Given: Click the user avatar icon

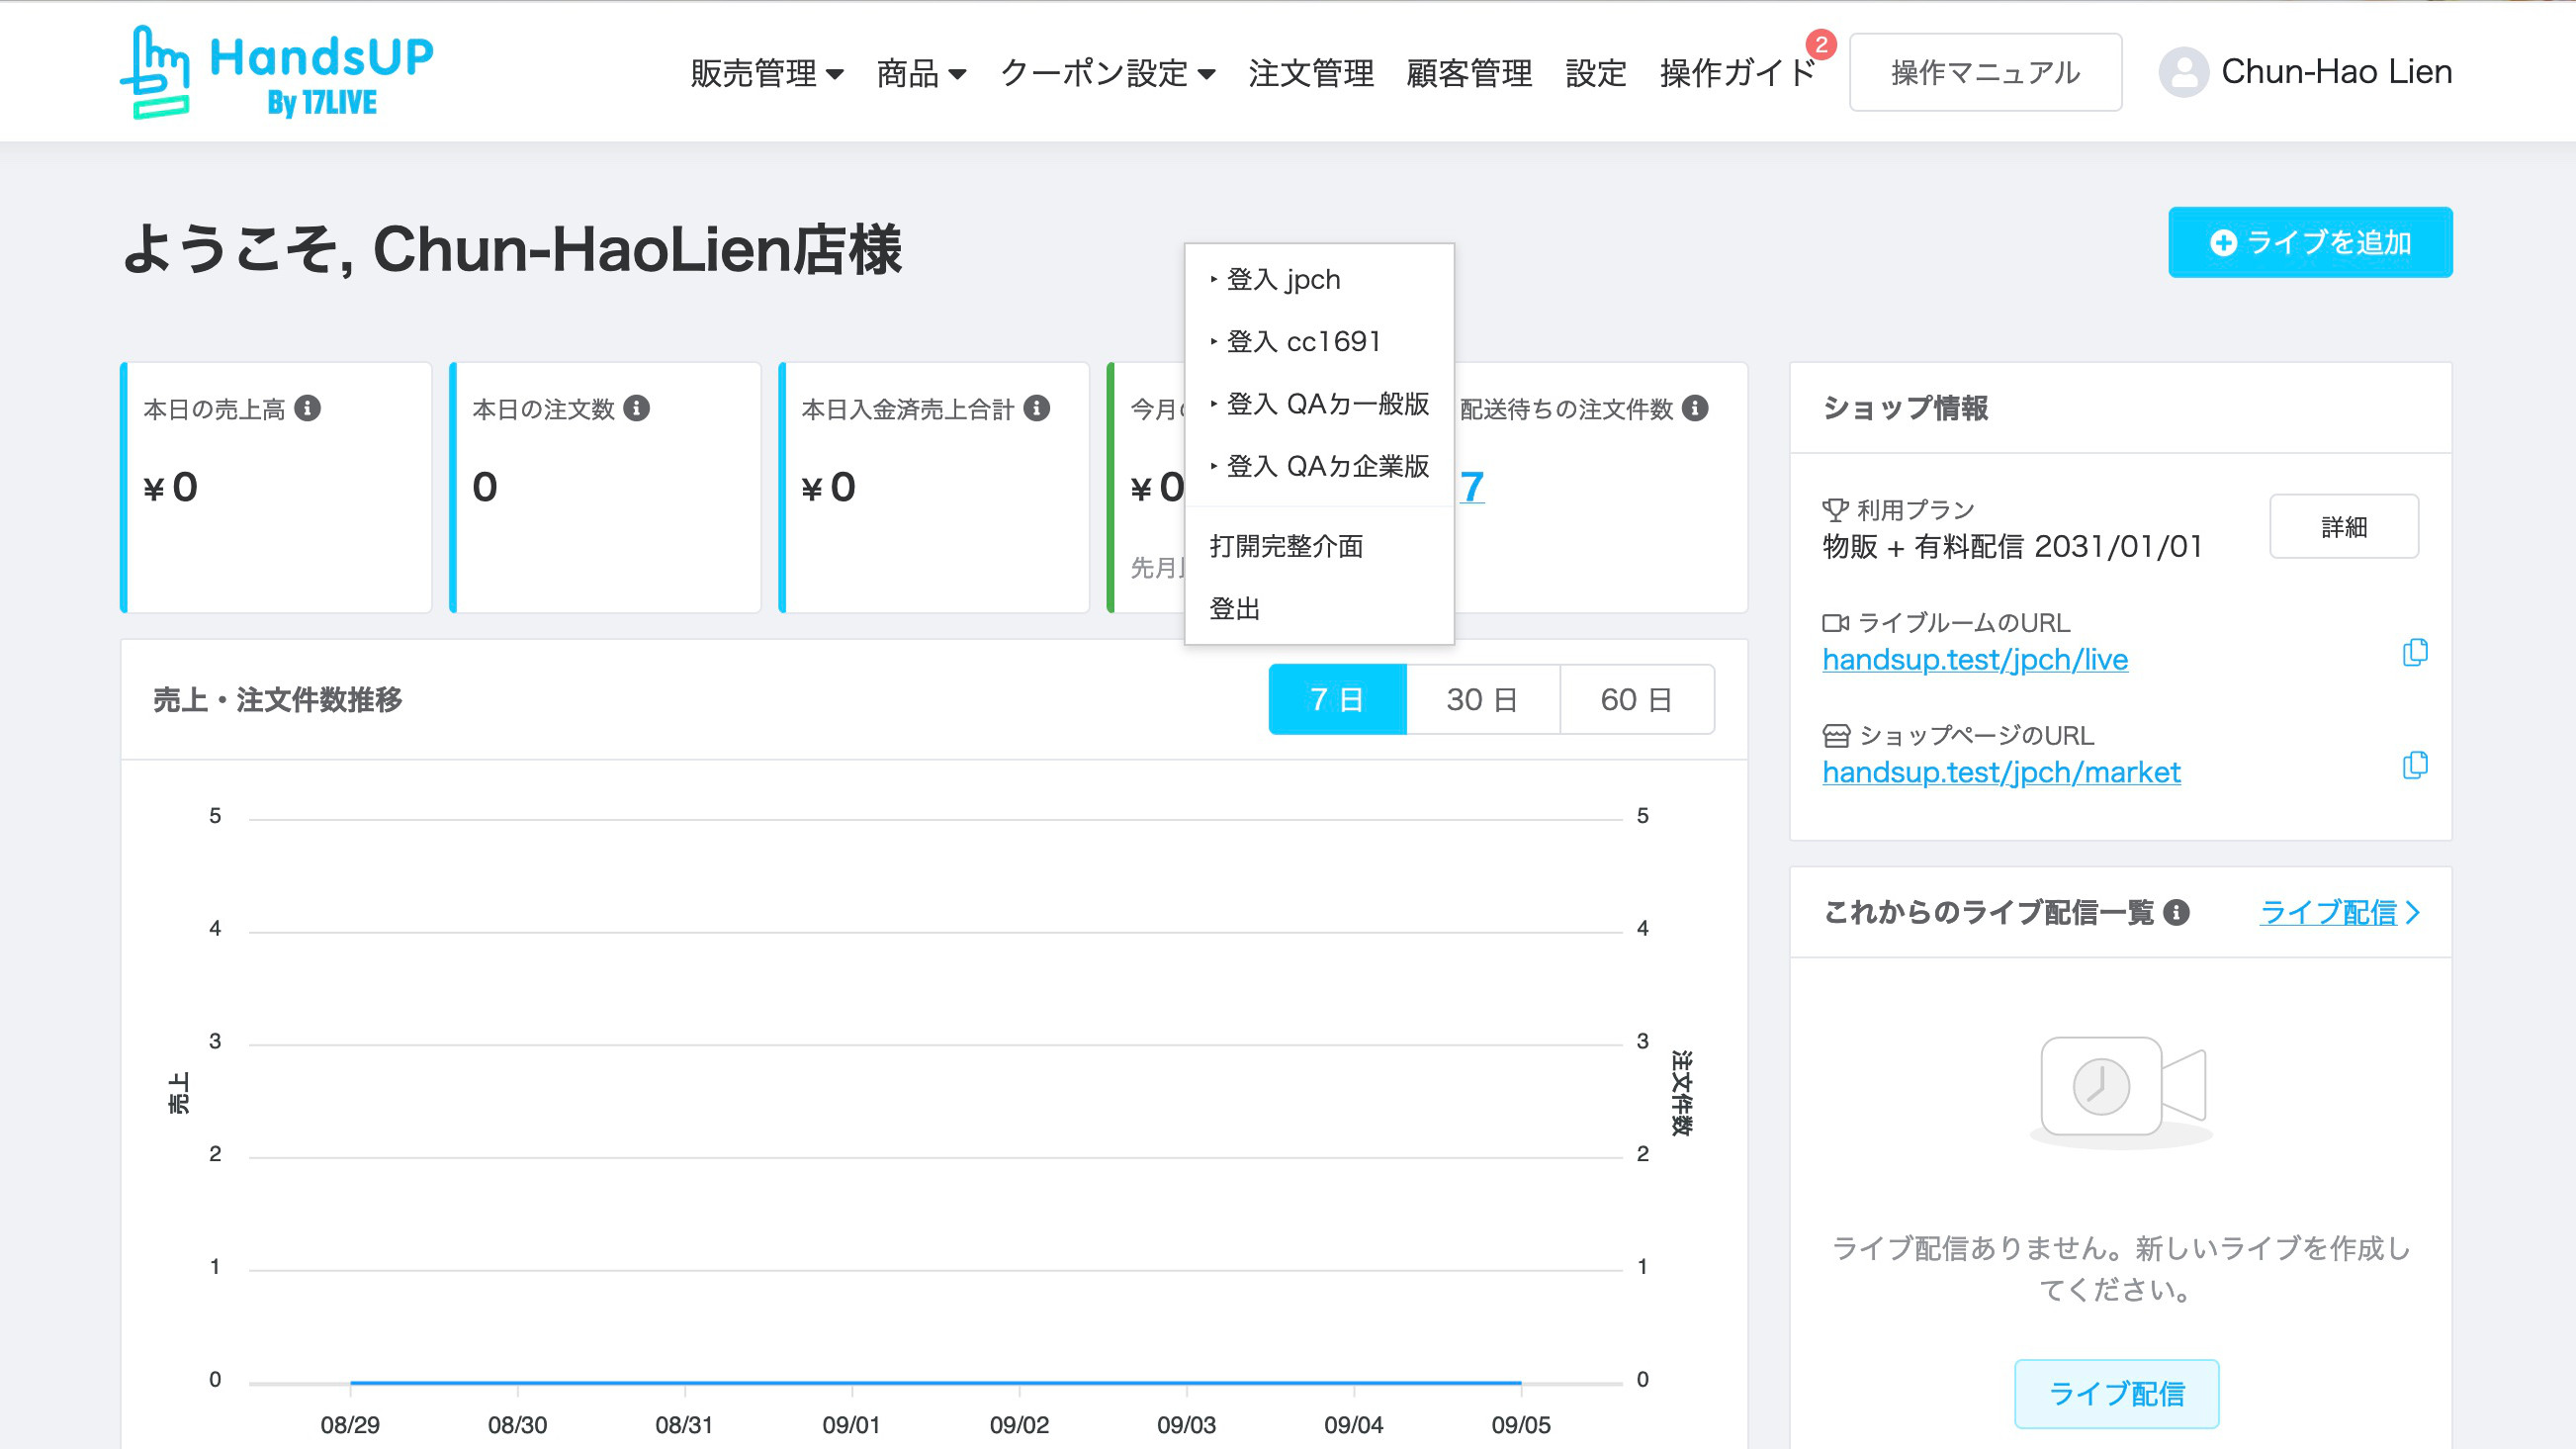Looking at the screenshot, I should click(x=2183, y=72).
